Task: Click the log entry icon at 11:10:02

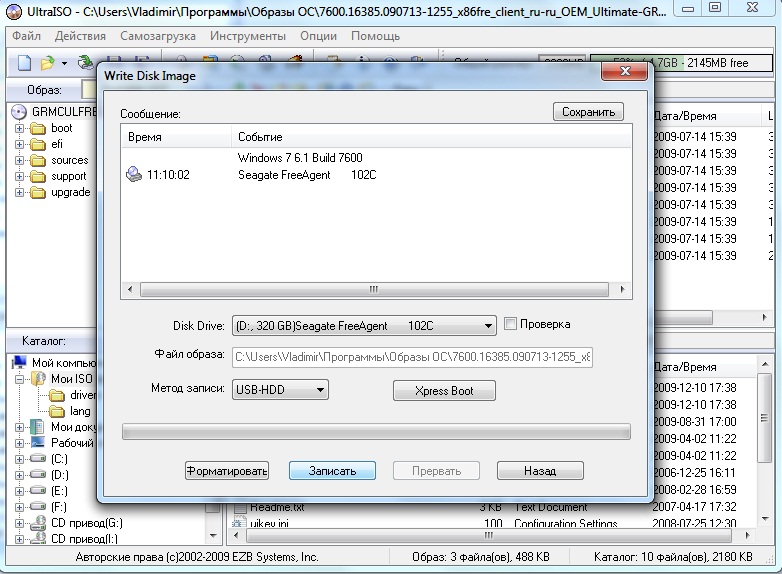Action: pyautogui.click(x=134, y=174)
